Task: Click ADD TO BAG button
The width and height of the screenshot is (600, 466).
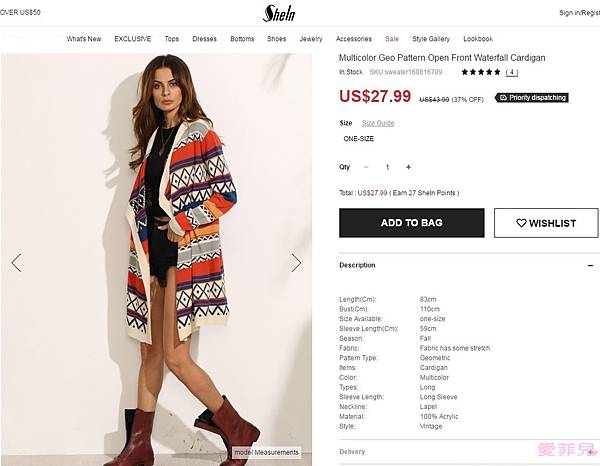Action: pos(411,223)
